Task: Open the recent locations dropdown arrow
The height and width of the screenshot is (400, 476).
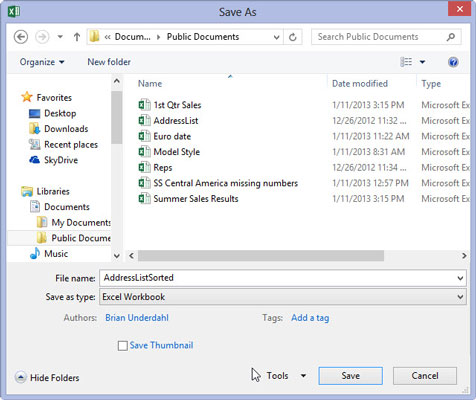Action: click(x=60, y=37)
